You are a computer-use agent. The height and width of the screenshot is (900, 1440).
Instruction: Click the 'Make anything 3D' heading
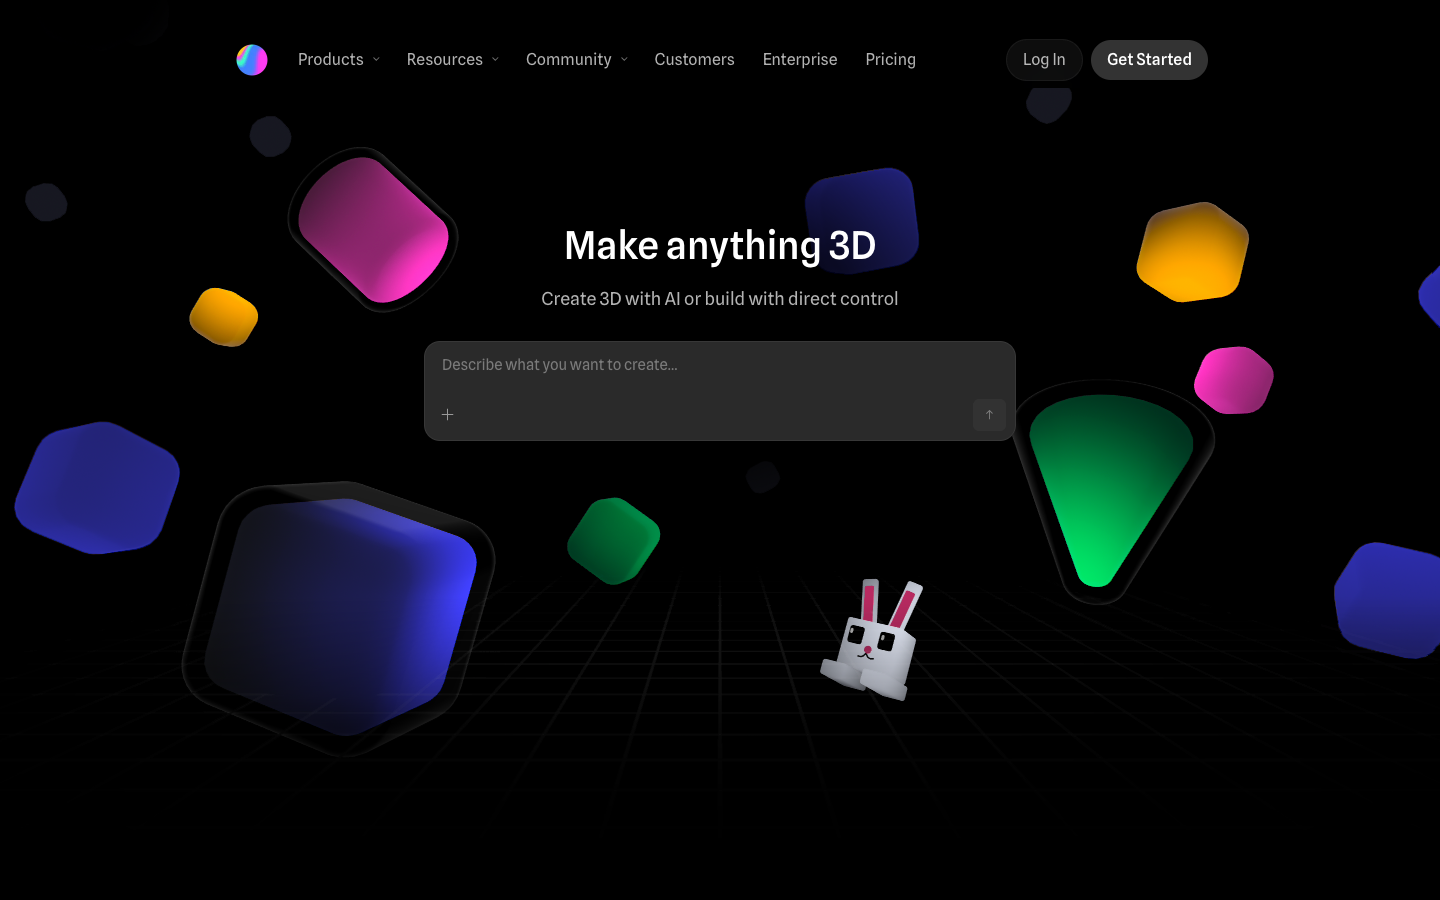coord(720,246)
